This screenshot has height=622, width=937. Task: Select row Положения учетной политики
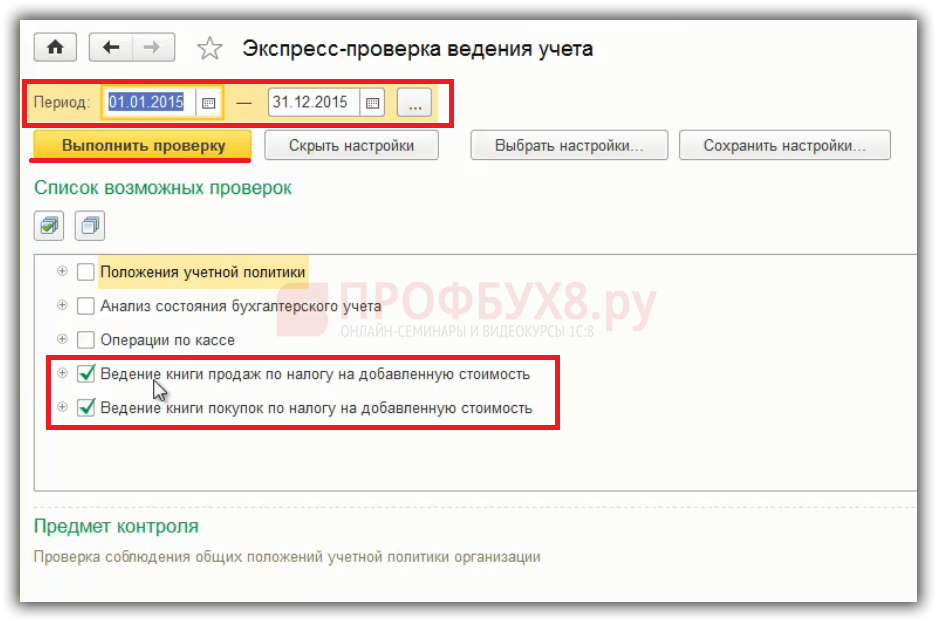[203, 272]
